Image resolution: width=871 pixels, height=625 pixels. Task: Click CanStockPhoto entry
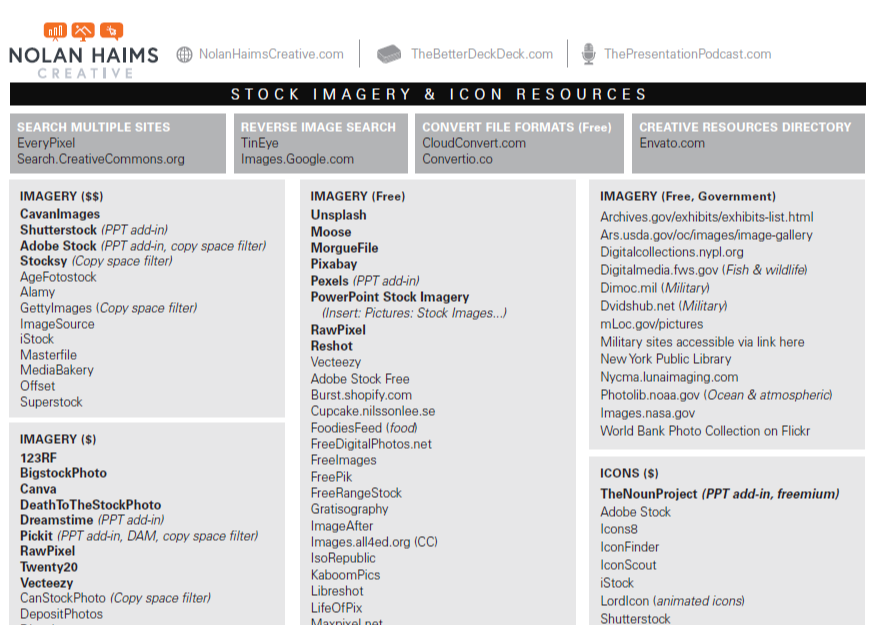pyautogui.click(x=63, y=598)
